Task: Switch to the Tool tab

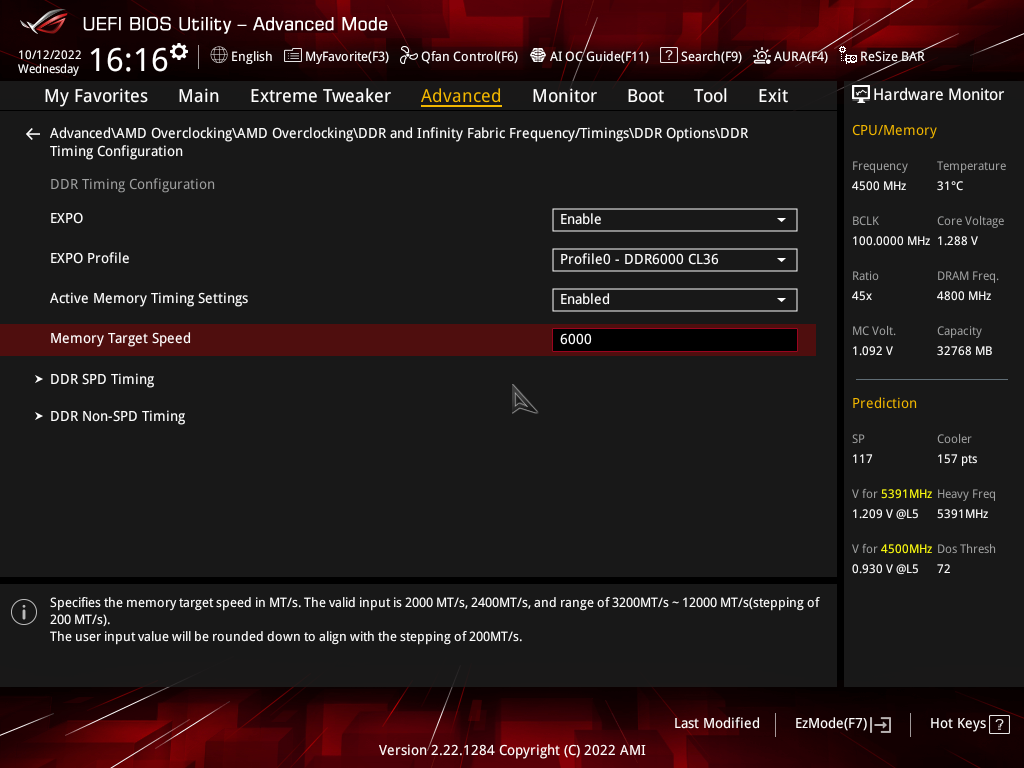Action: 710,96
